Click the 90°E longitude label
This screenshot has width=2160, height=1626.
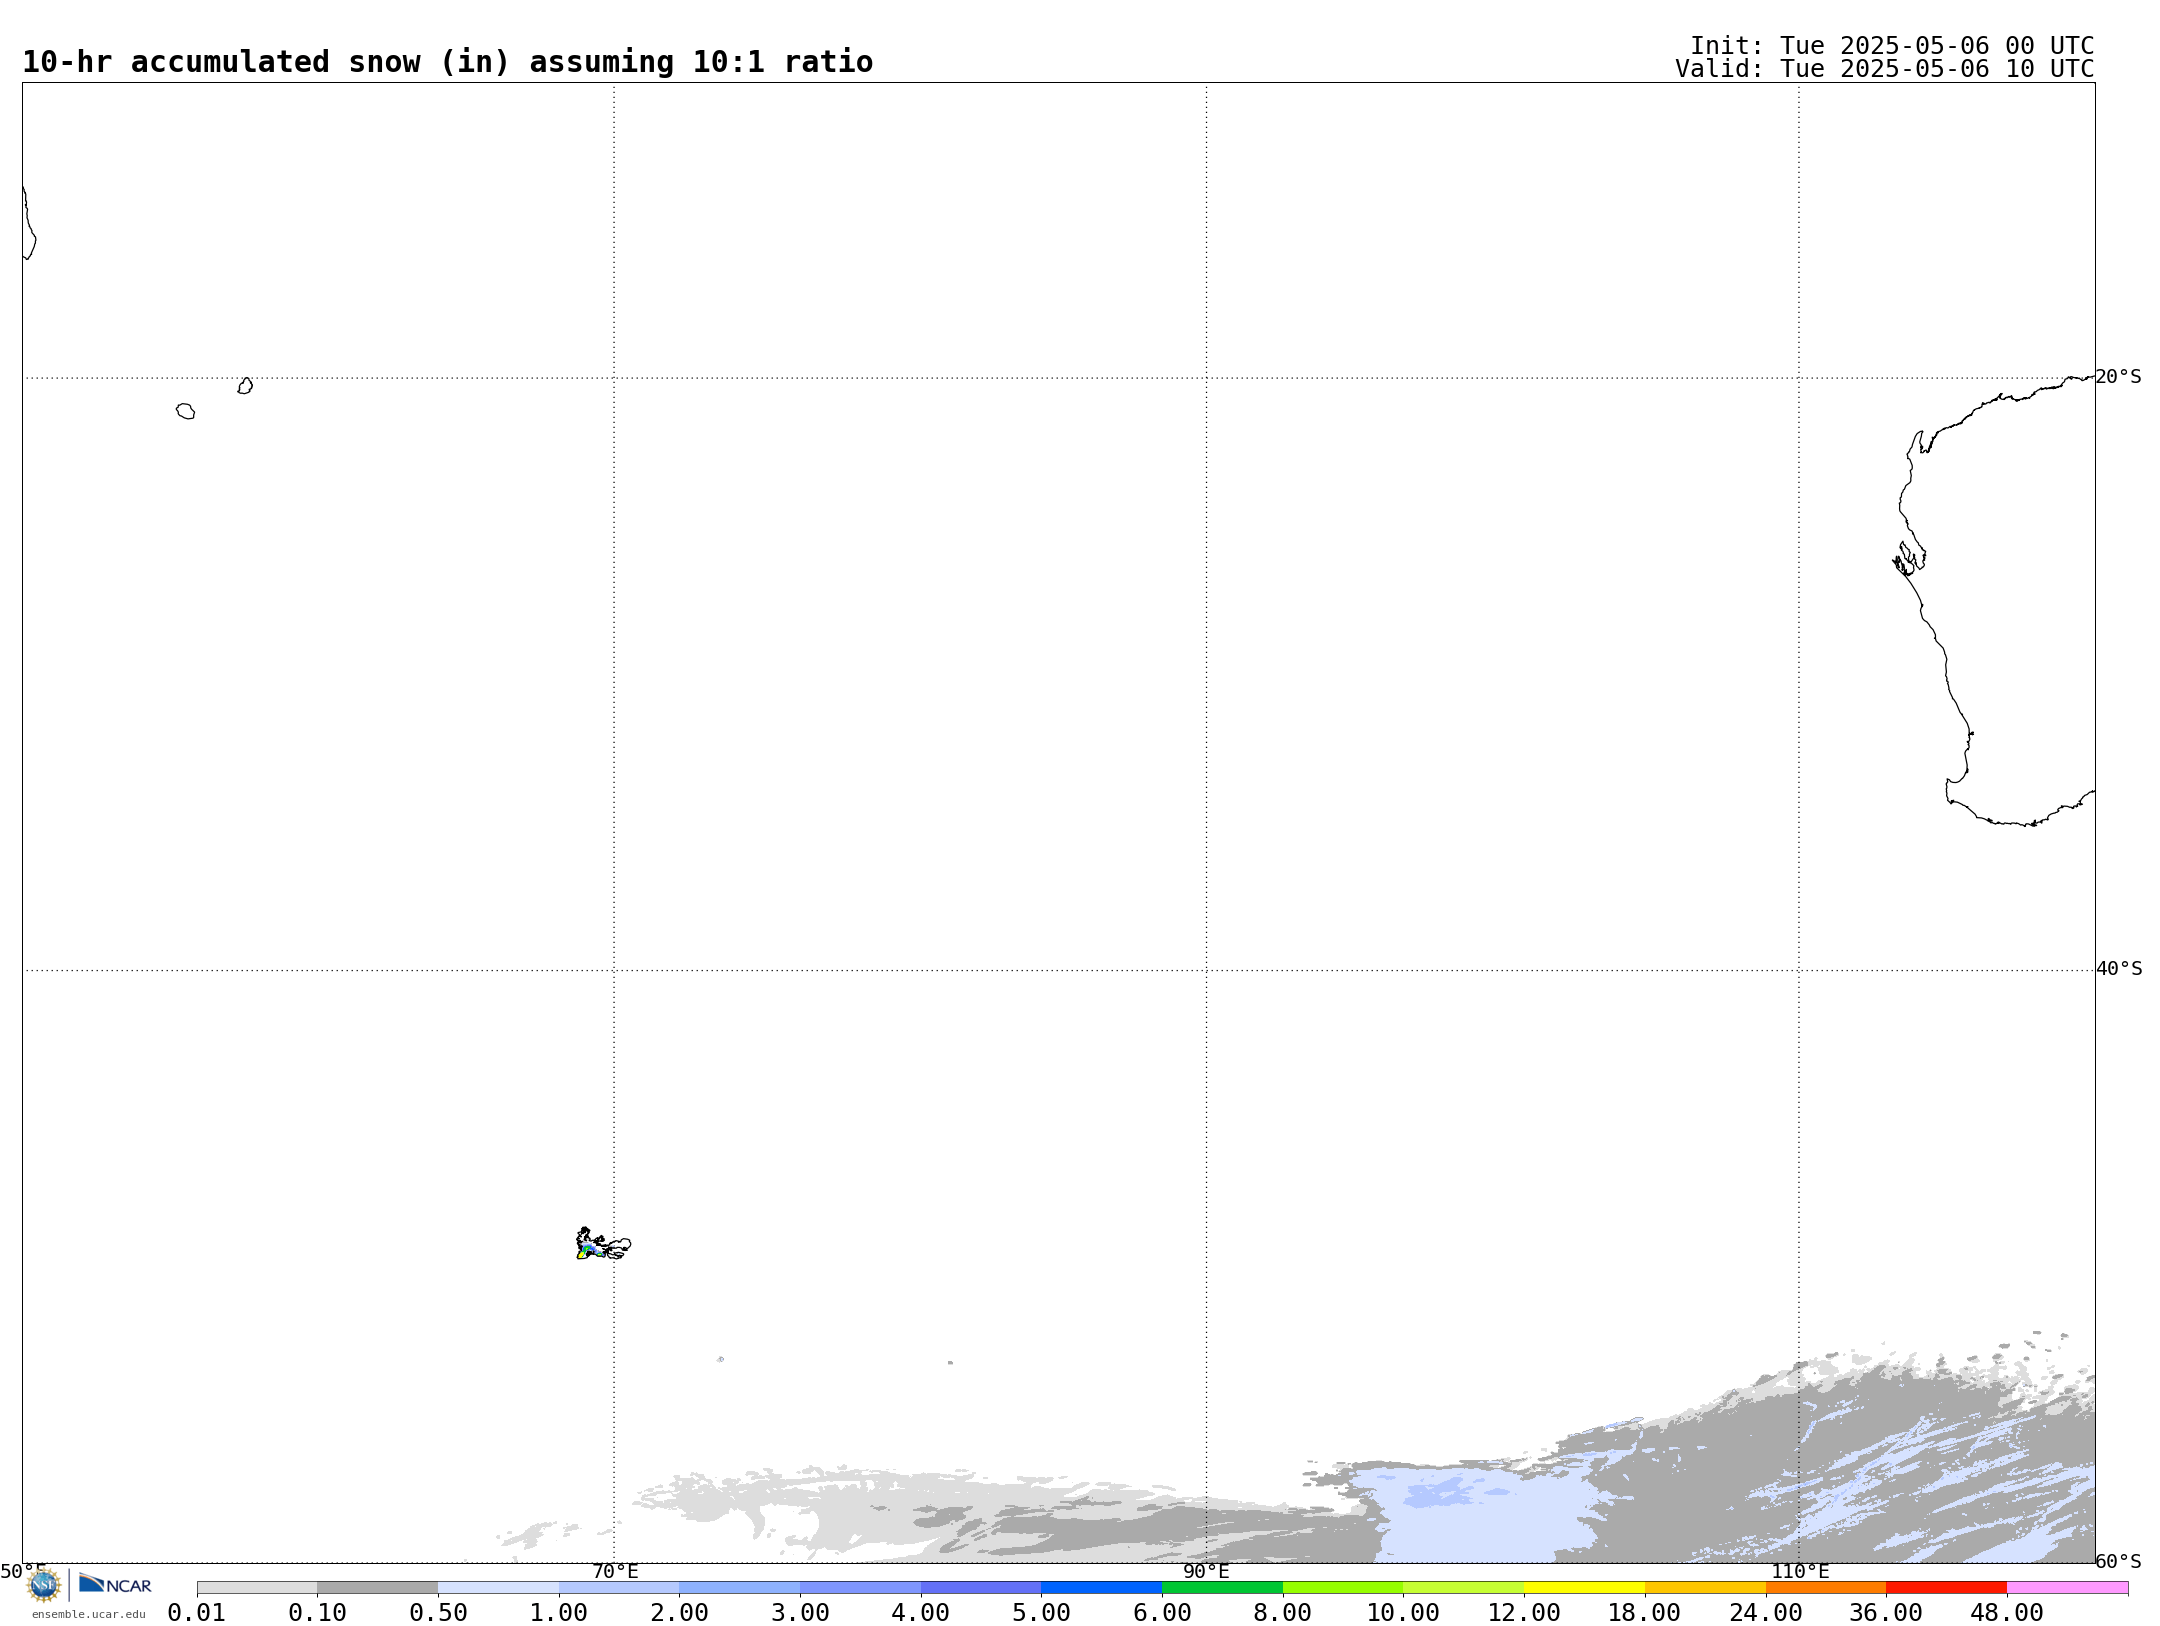pos(1206,1571)
